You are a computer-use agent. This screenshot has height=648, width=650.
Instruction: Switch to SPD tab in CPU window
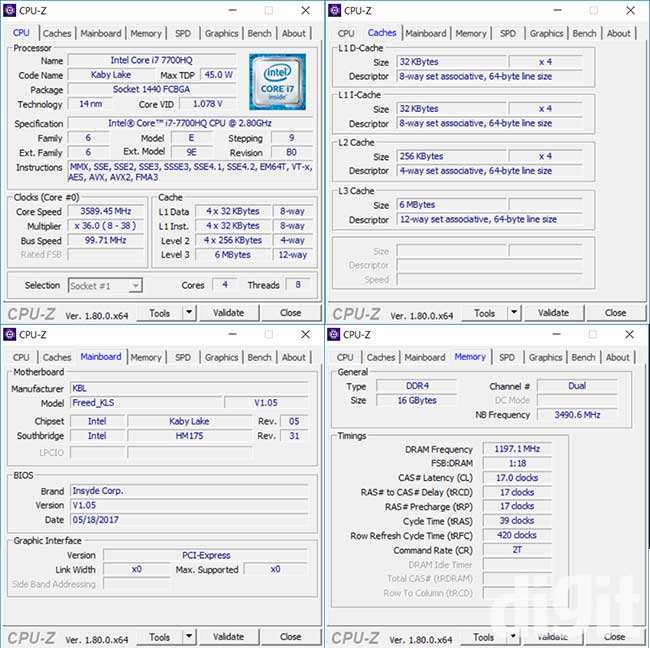[x=183, y=33]
